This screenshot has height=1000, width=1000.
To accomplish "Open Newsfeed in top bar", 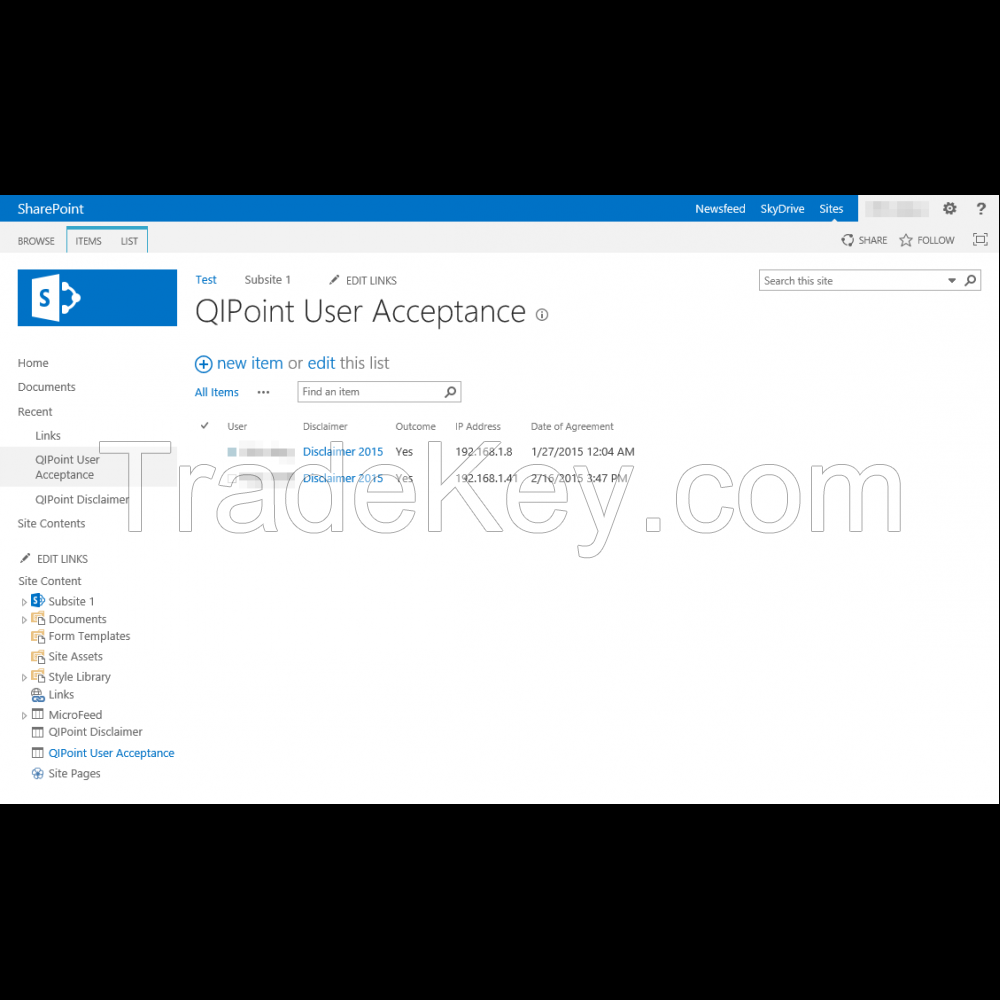I will pos(720,209).
